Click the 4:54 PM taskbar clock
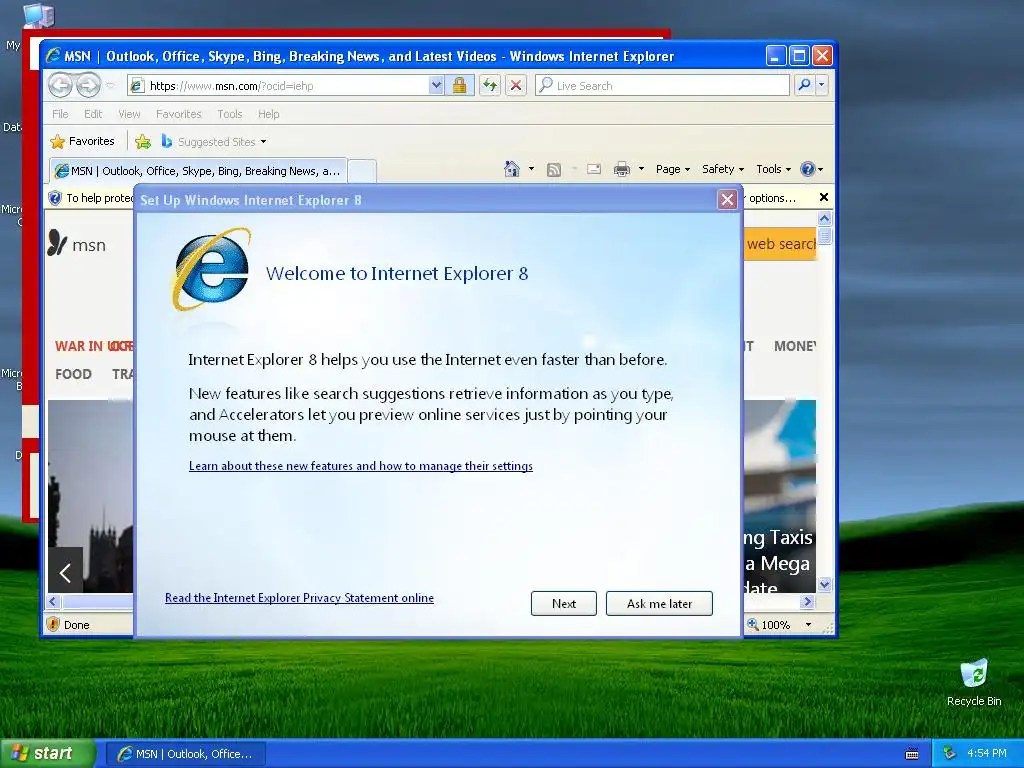Image resolution: width=1024 pixels, height=768 pixels. point(987,753)
